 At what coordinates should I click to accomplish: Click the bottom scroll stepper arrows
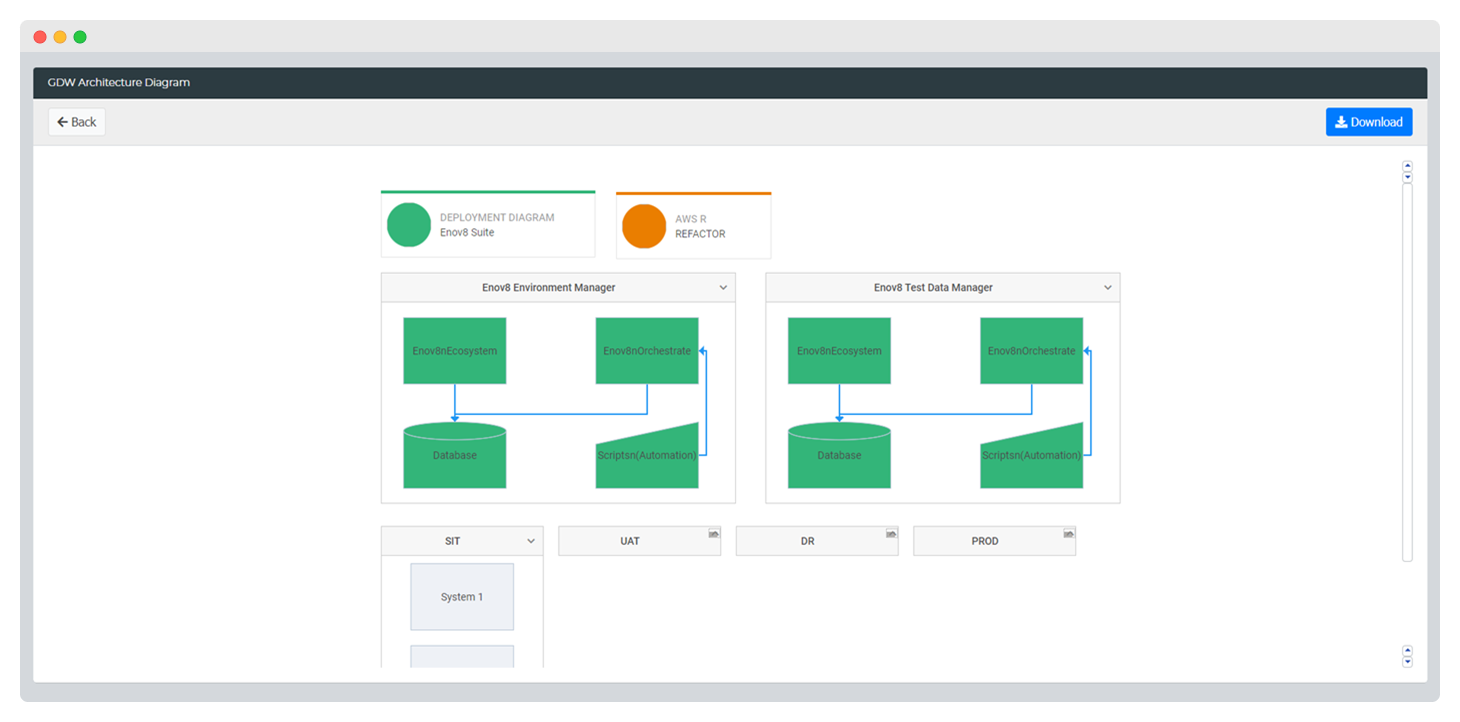pos(1408,656)
